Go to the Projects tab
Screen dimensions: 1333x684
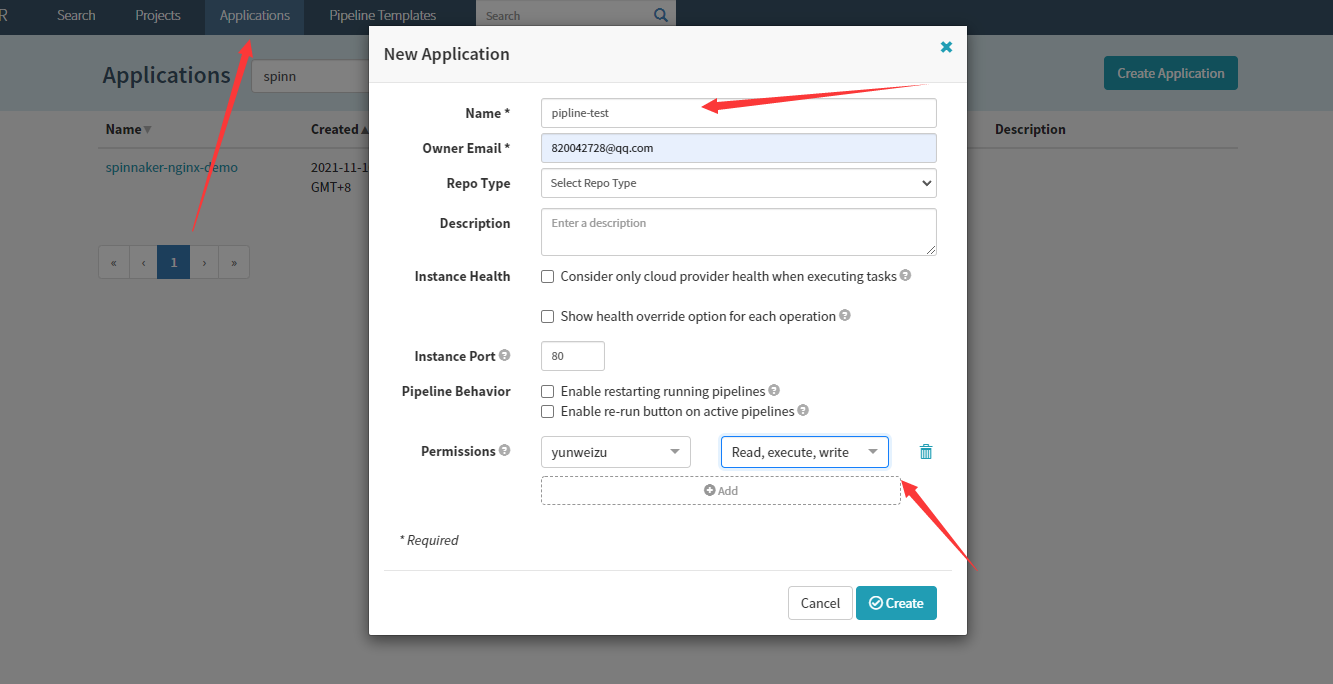click(x=158, y=15)
